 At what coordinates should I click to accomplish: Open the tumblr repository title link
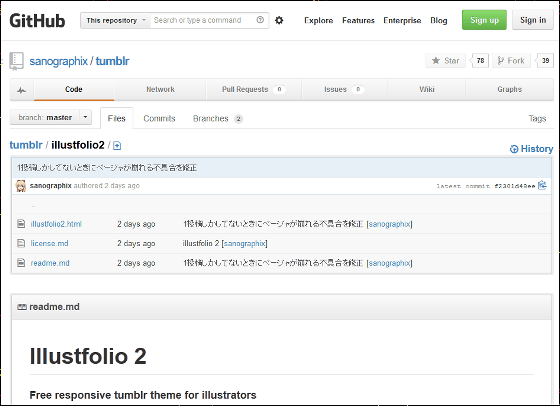pos(112,61)
